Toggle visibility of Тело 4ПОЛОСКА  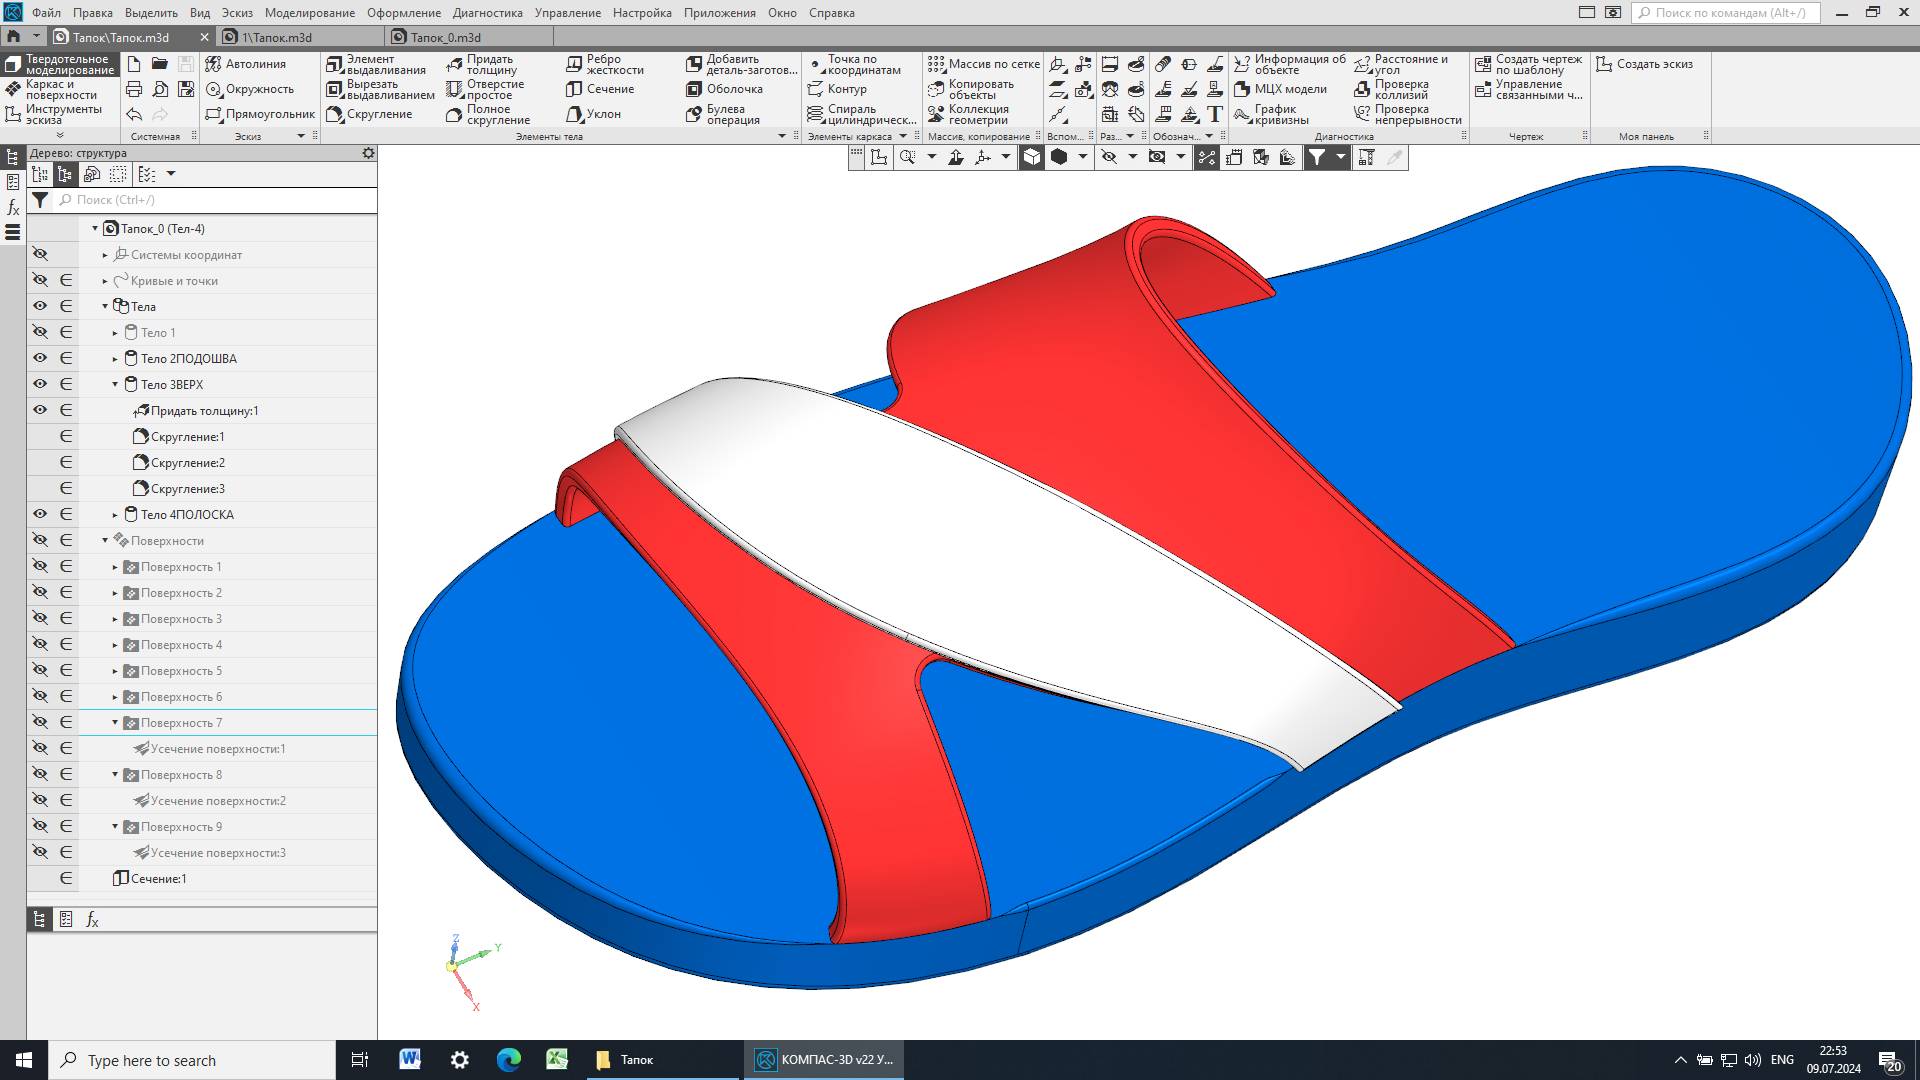point(40,514)
